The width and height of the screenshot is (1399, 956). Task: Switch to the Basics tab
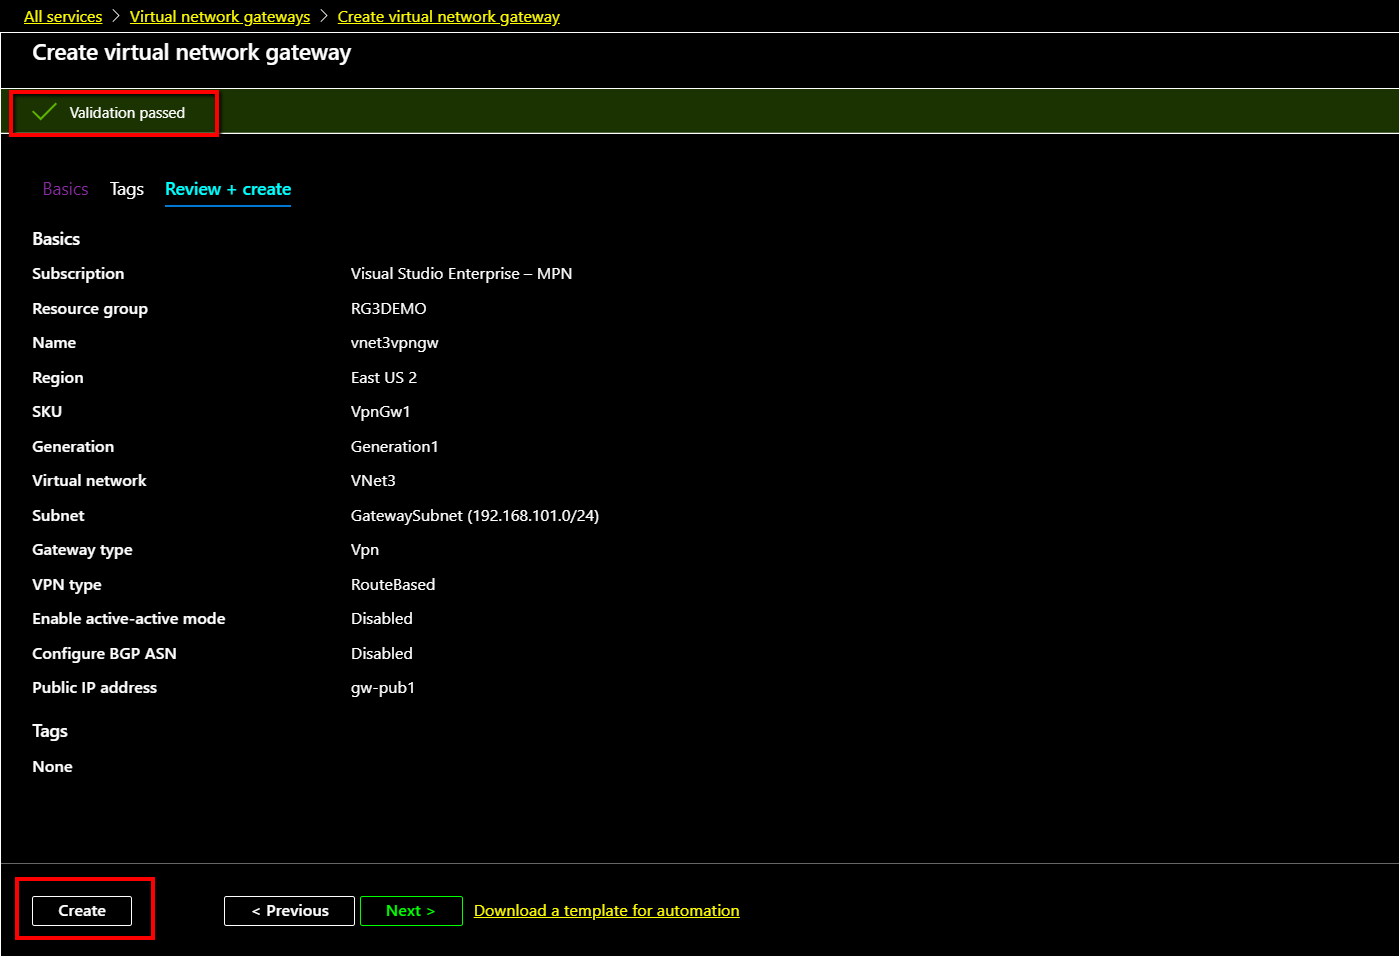[65, 189]
